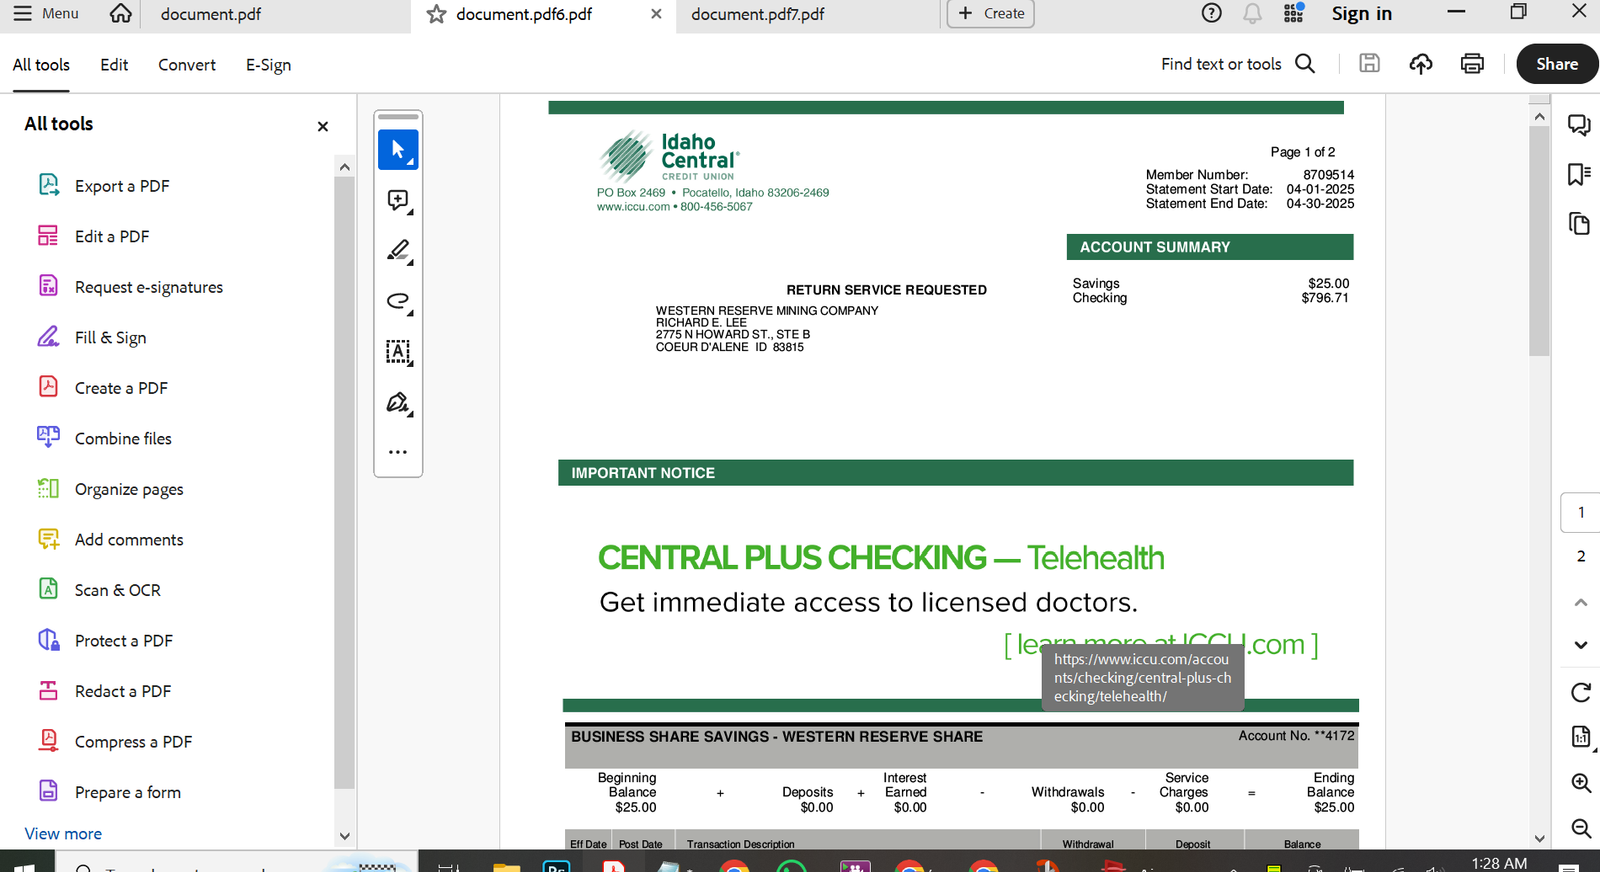
Task: Open the bookmarks pane icon
Action: click(x=1579, y=174)
